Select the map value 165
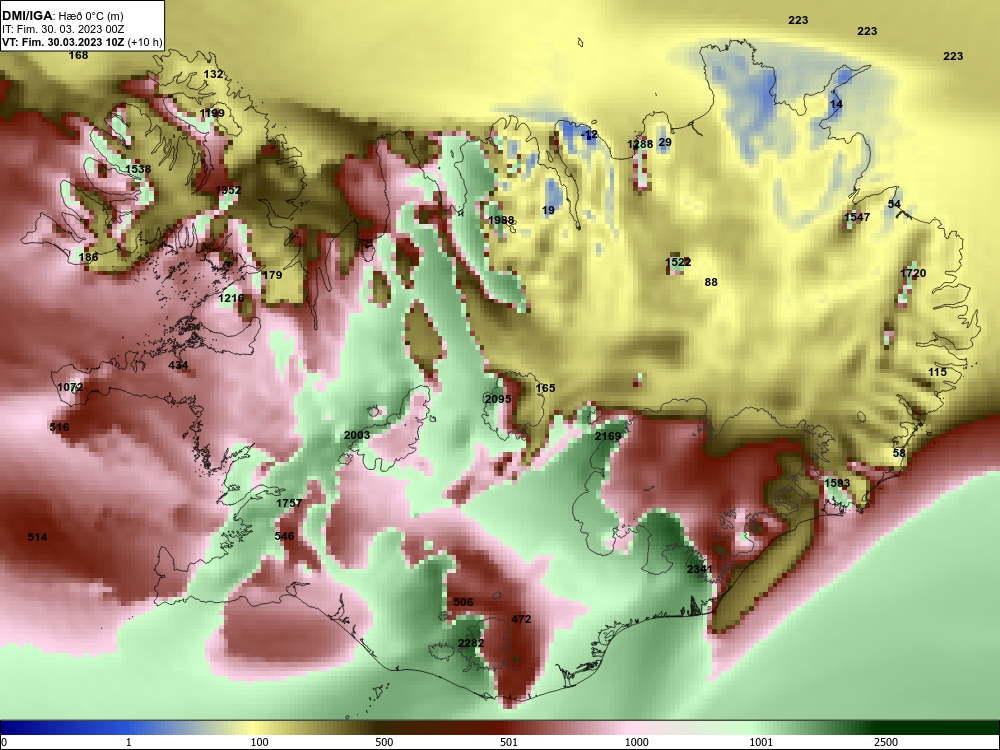 pos(545,388)
